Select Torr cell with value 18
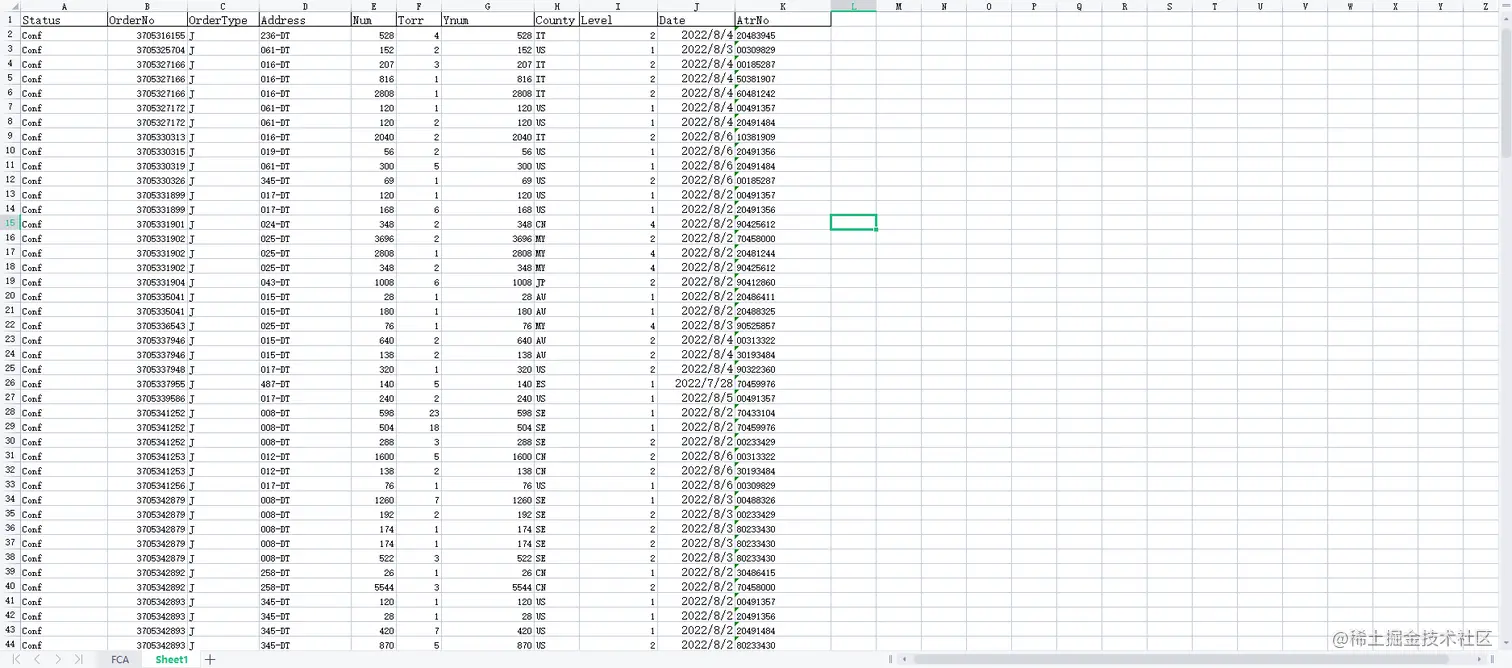This screenshot has width=1512, height=668. pyautogui.click(x=418, y=427)
